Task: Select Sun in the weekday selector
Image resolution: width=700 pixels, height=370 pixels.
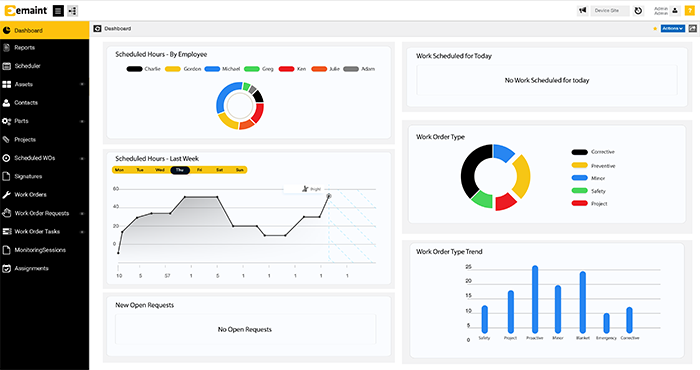Action: 240,170
